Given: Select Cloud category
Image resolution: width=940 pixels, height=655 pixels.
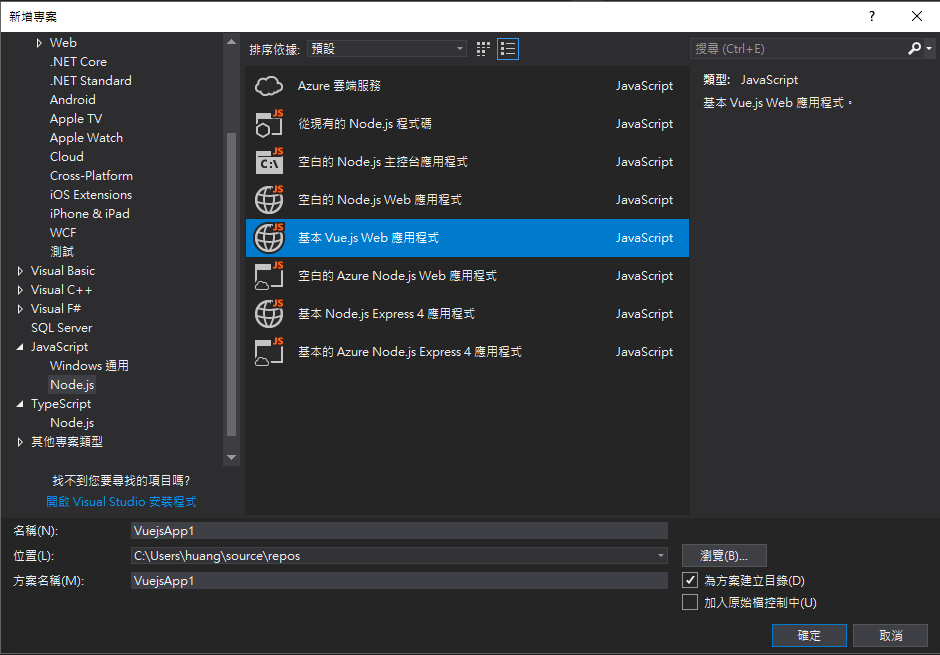Looking at the screenshot, I should [x=67, y=157].
